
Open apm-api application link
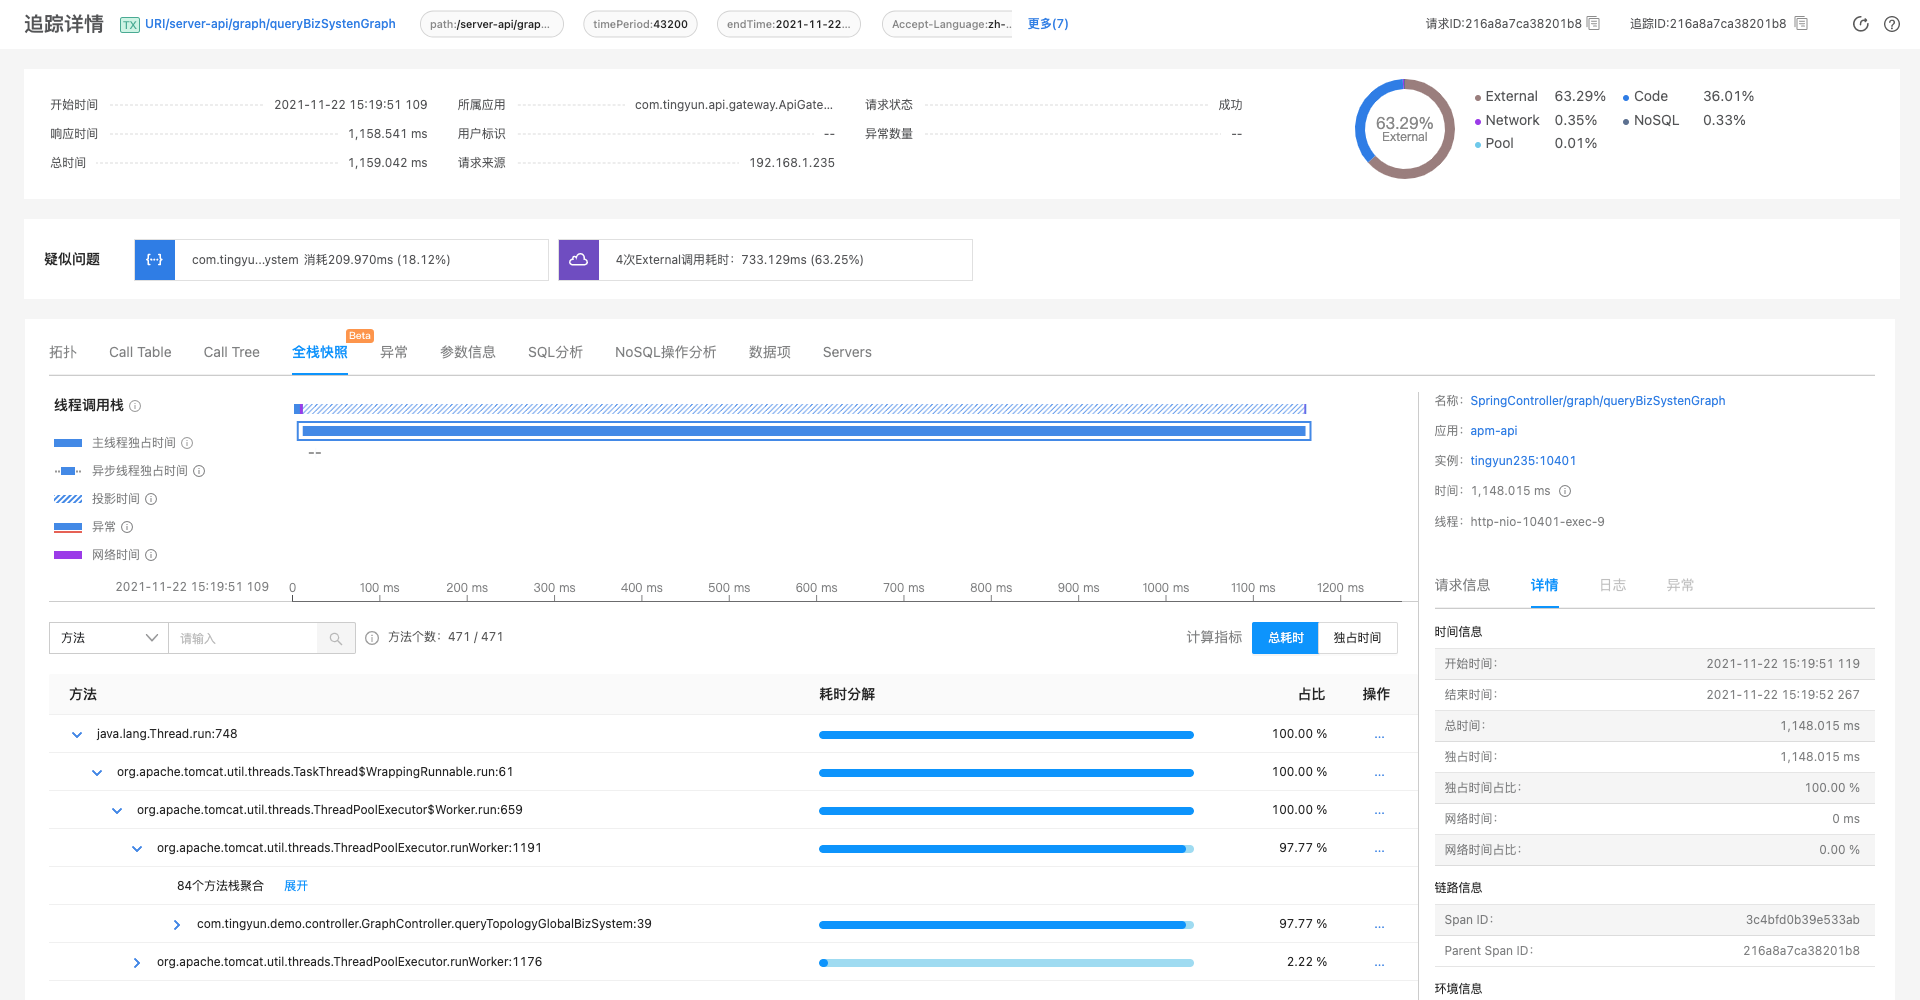point(1493,431)
